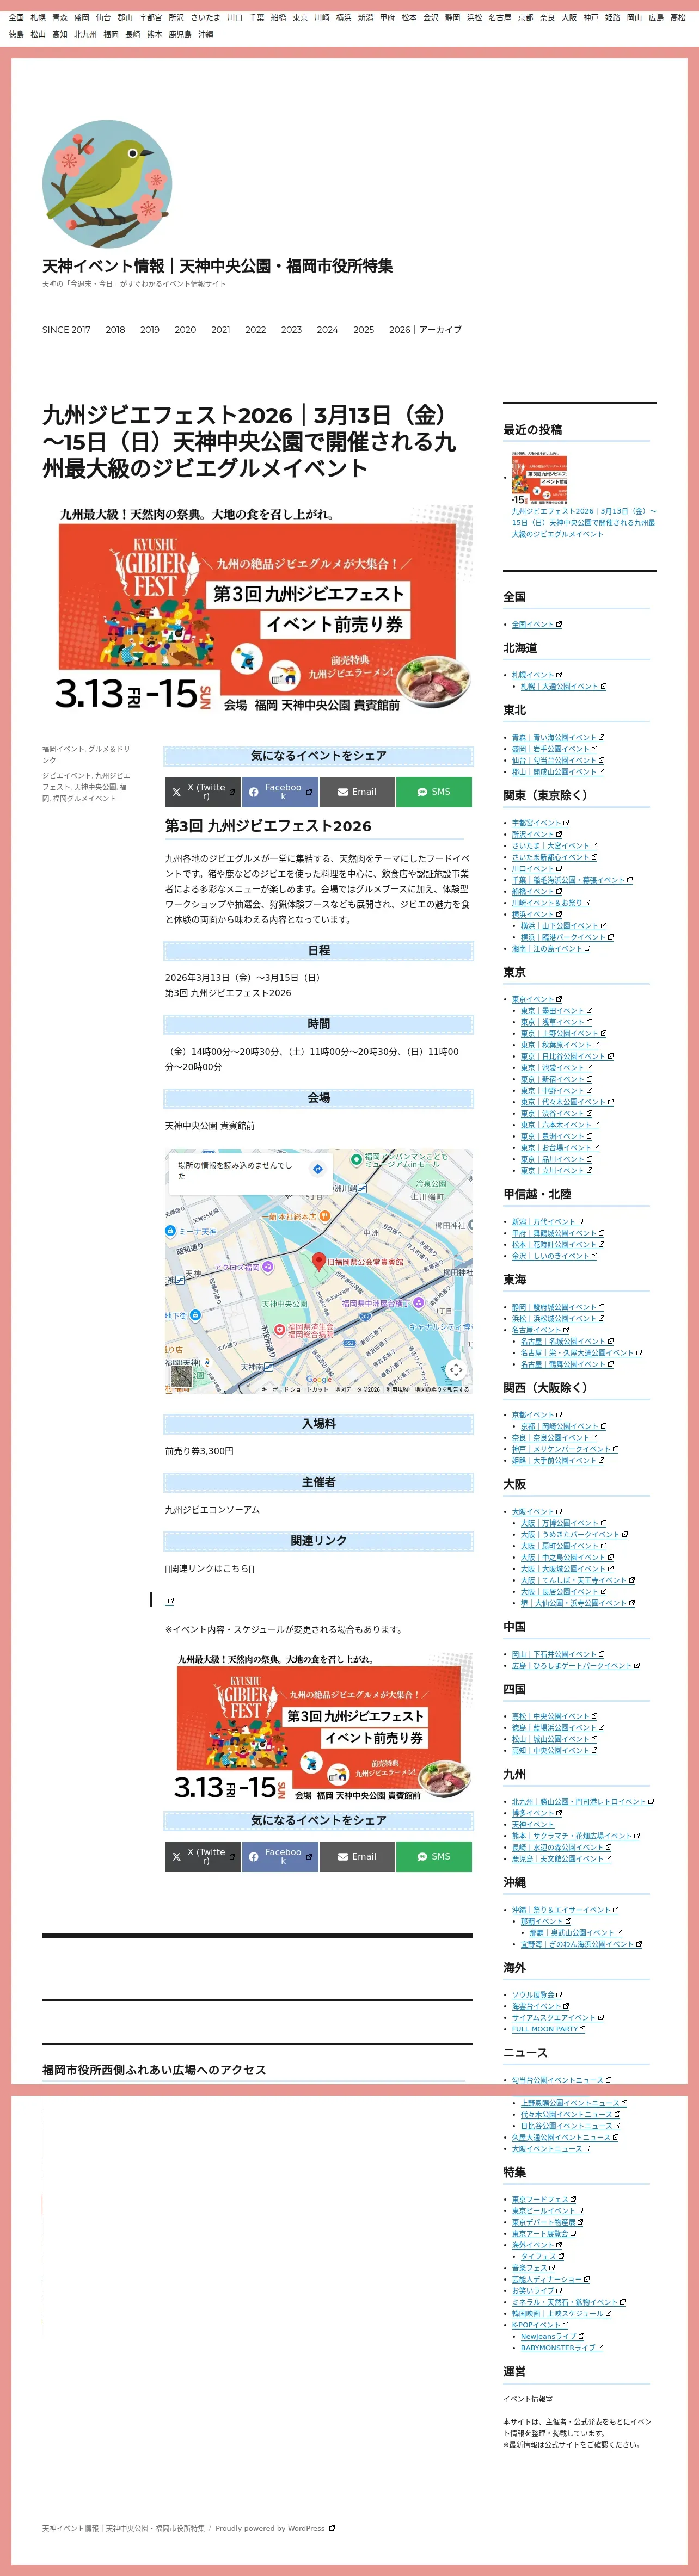Screen dimensions: 699x2576
Task: Click the アクロス福岡 music venue marker
Action: pyautogui.click(x=267, y=1267)
